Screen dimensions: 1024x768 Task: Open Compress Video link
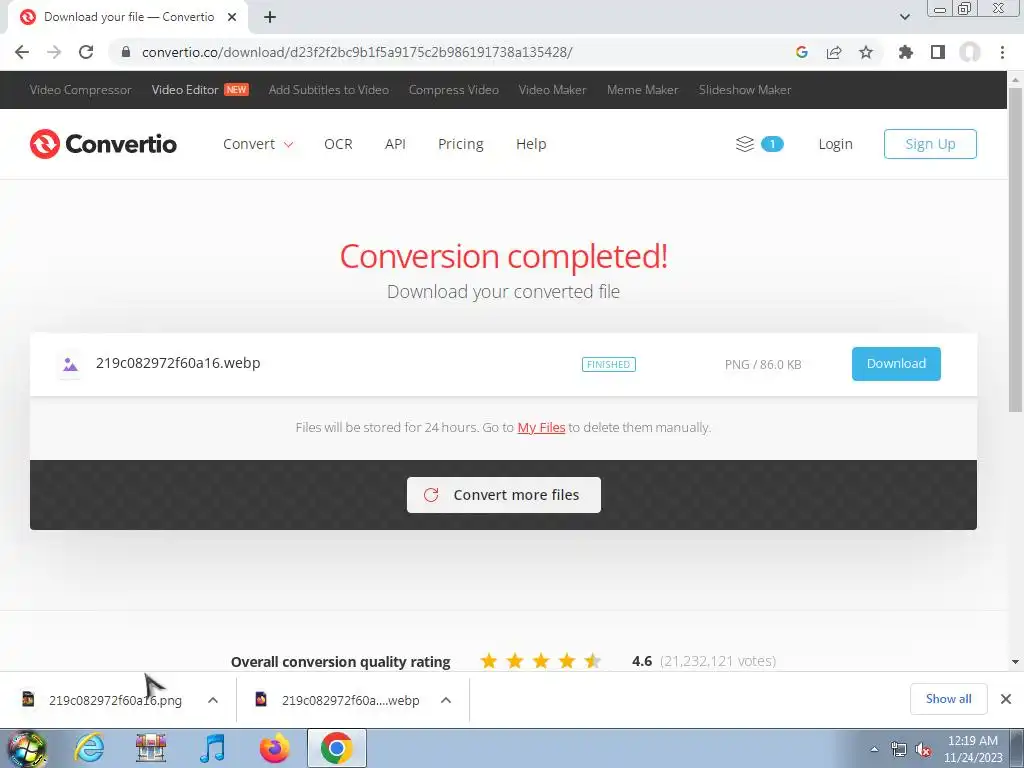[454, 90]
